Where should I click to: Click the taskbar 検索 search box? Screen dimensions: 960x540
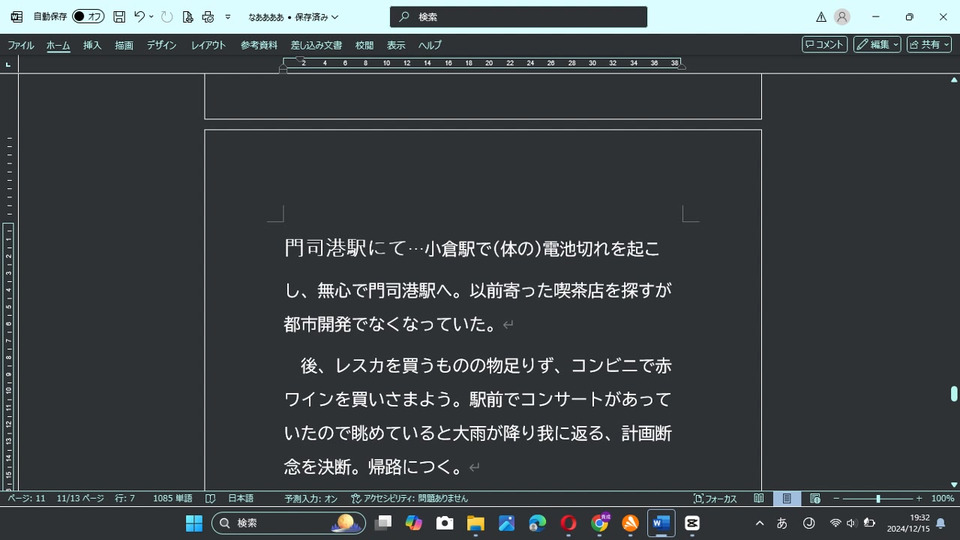coord(288,523)
